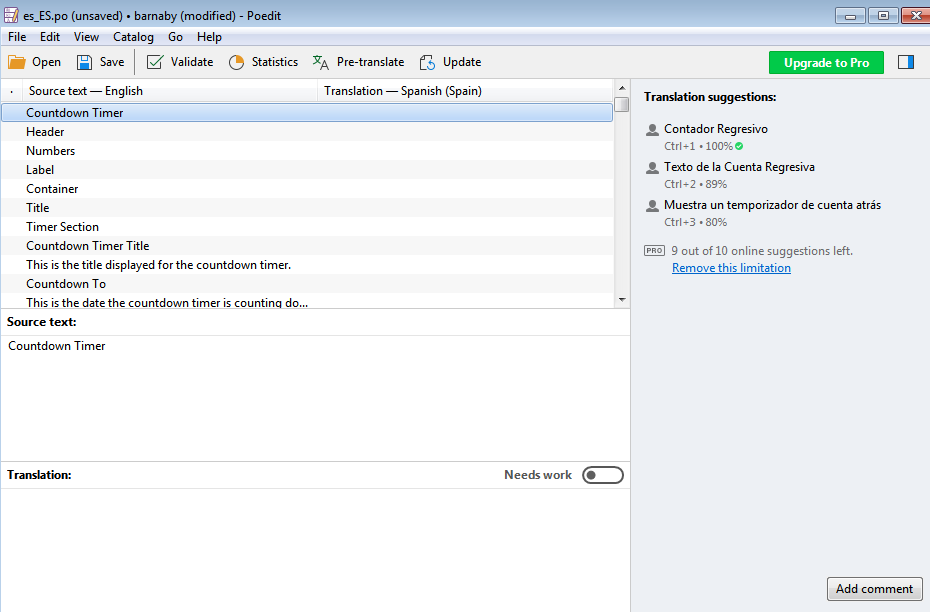Select the Countdown Timer Title entry

(x=87, y=246)
